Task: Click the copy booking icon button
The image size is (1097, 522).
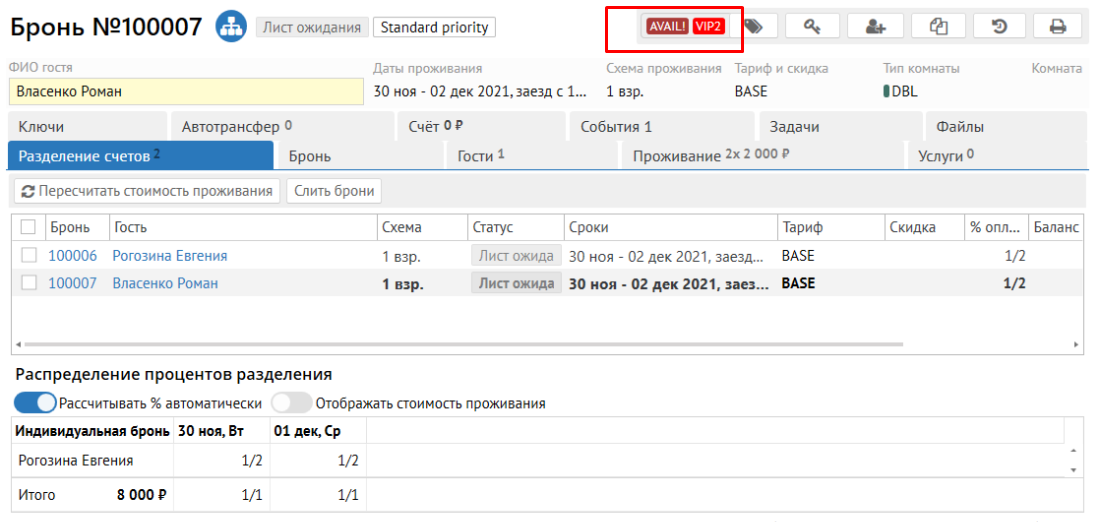Action: [938, 27]
